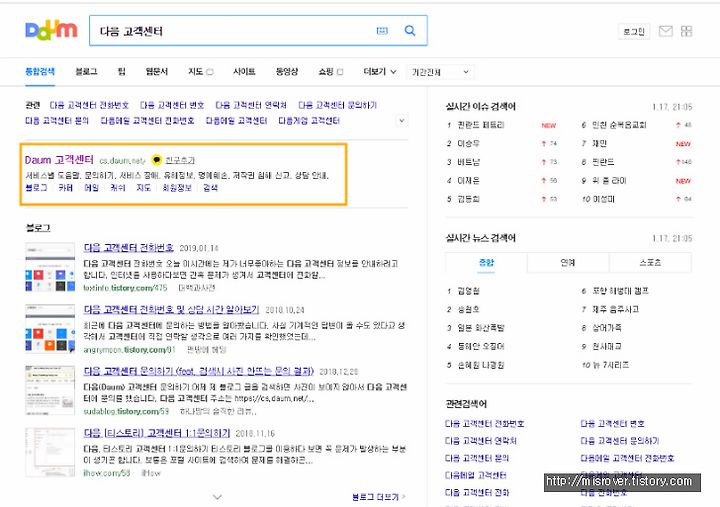
Task: Open the virtual keyboard icon in search box
Action: (382, 31)
